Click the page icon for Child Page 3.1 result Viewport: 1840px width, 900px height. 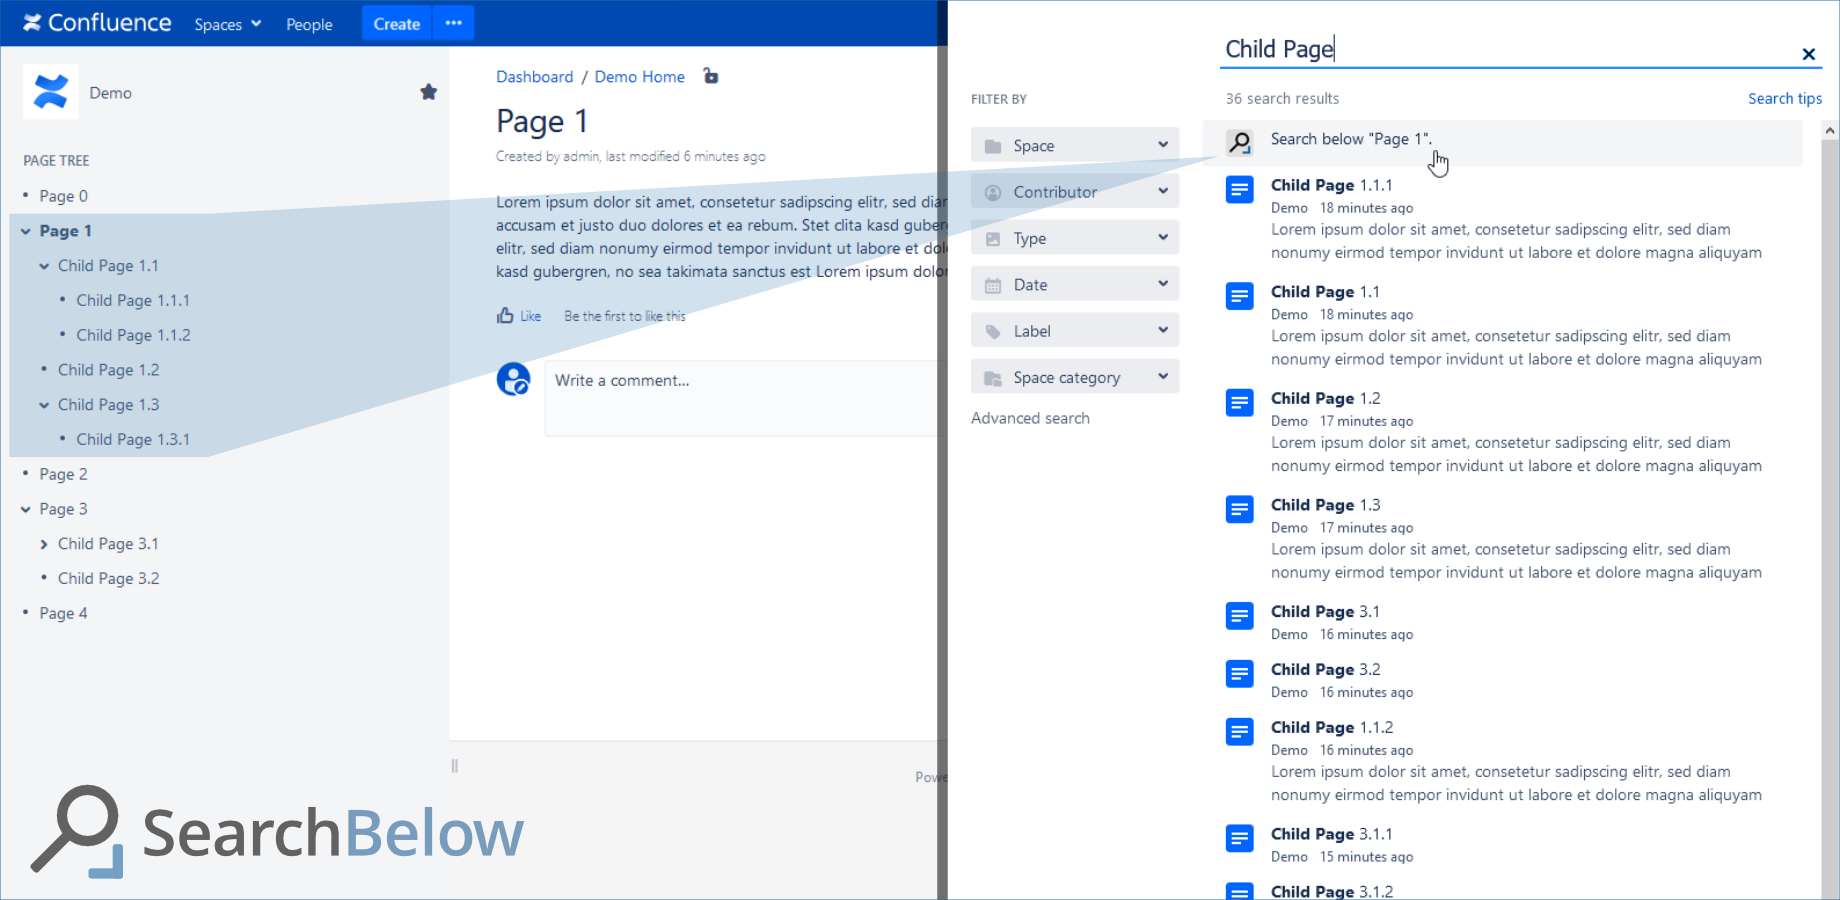click(x=1240, y=616)
